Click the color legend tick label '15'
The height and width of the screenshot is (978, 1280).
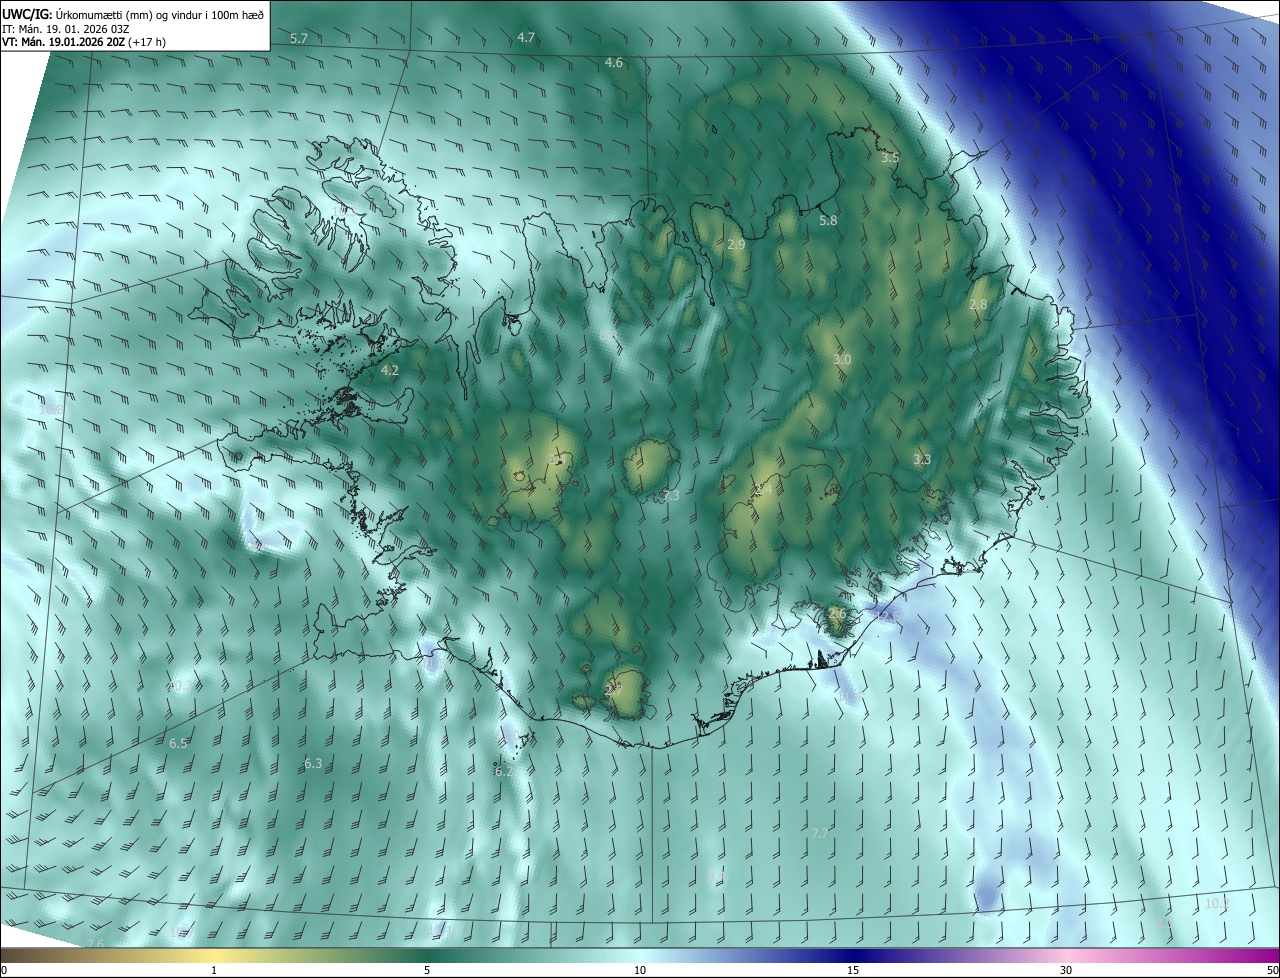point(853,971)
